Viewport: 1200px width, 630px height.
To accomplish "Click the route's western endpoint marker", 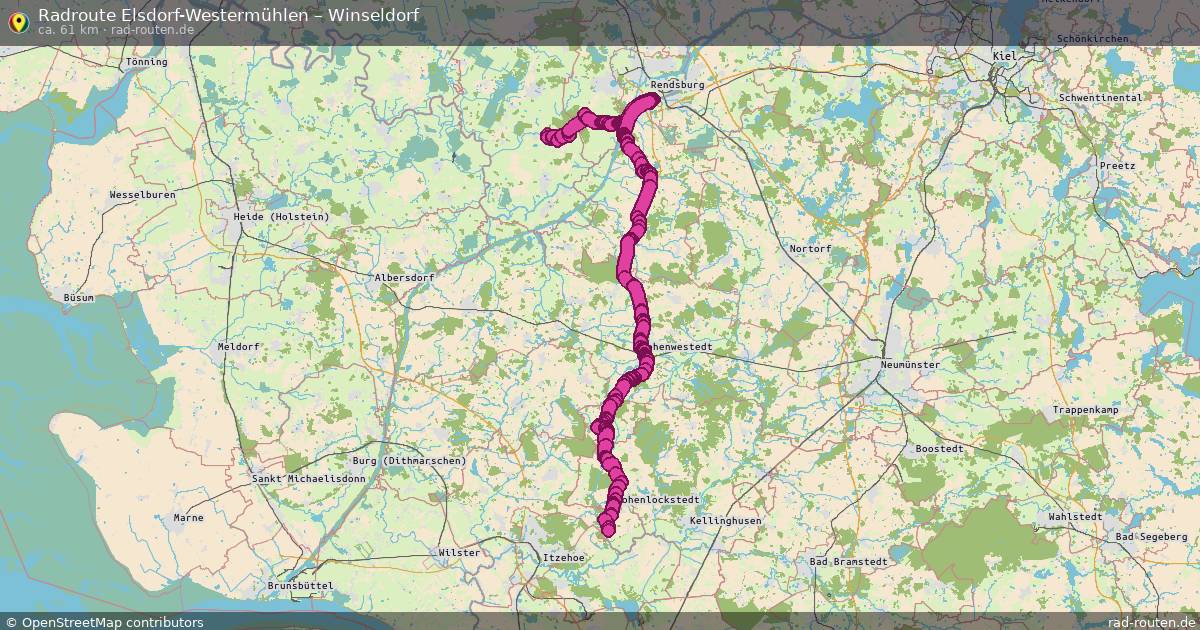I will 547,136.
